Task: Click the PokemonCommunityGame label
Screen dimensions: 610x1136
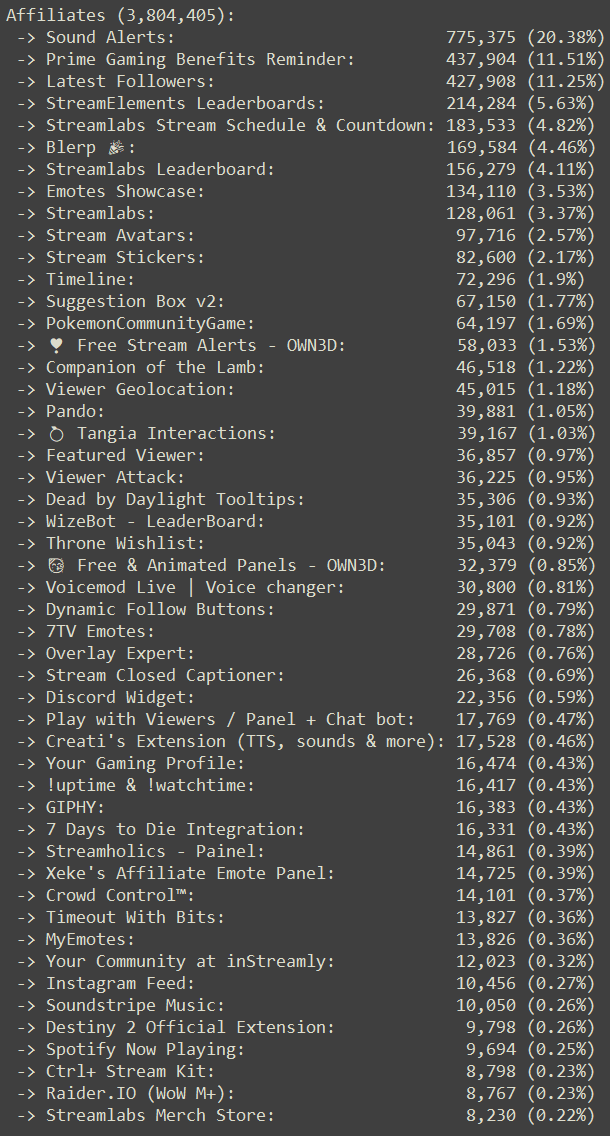Action: (x=151, y=323)
